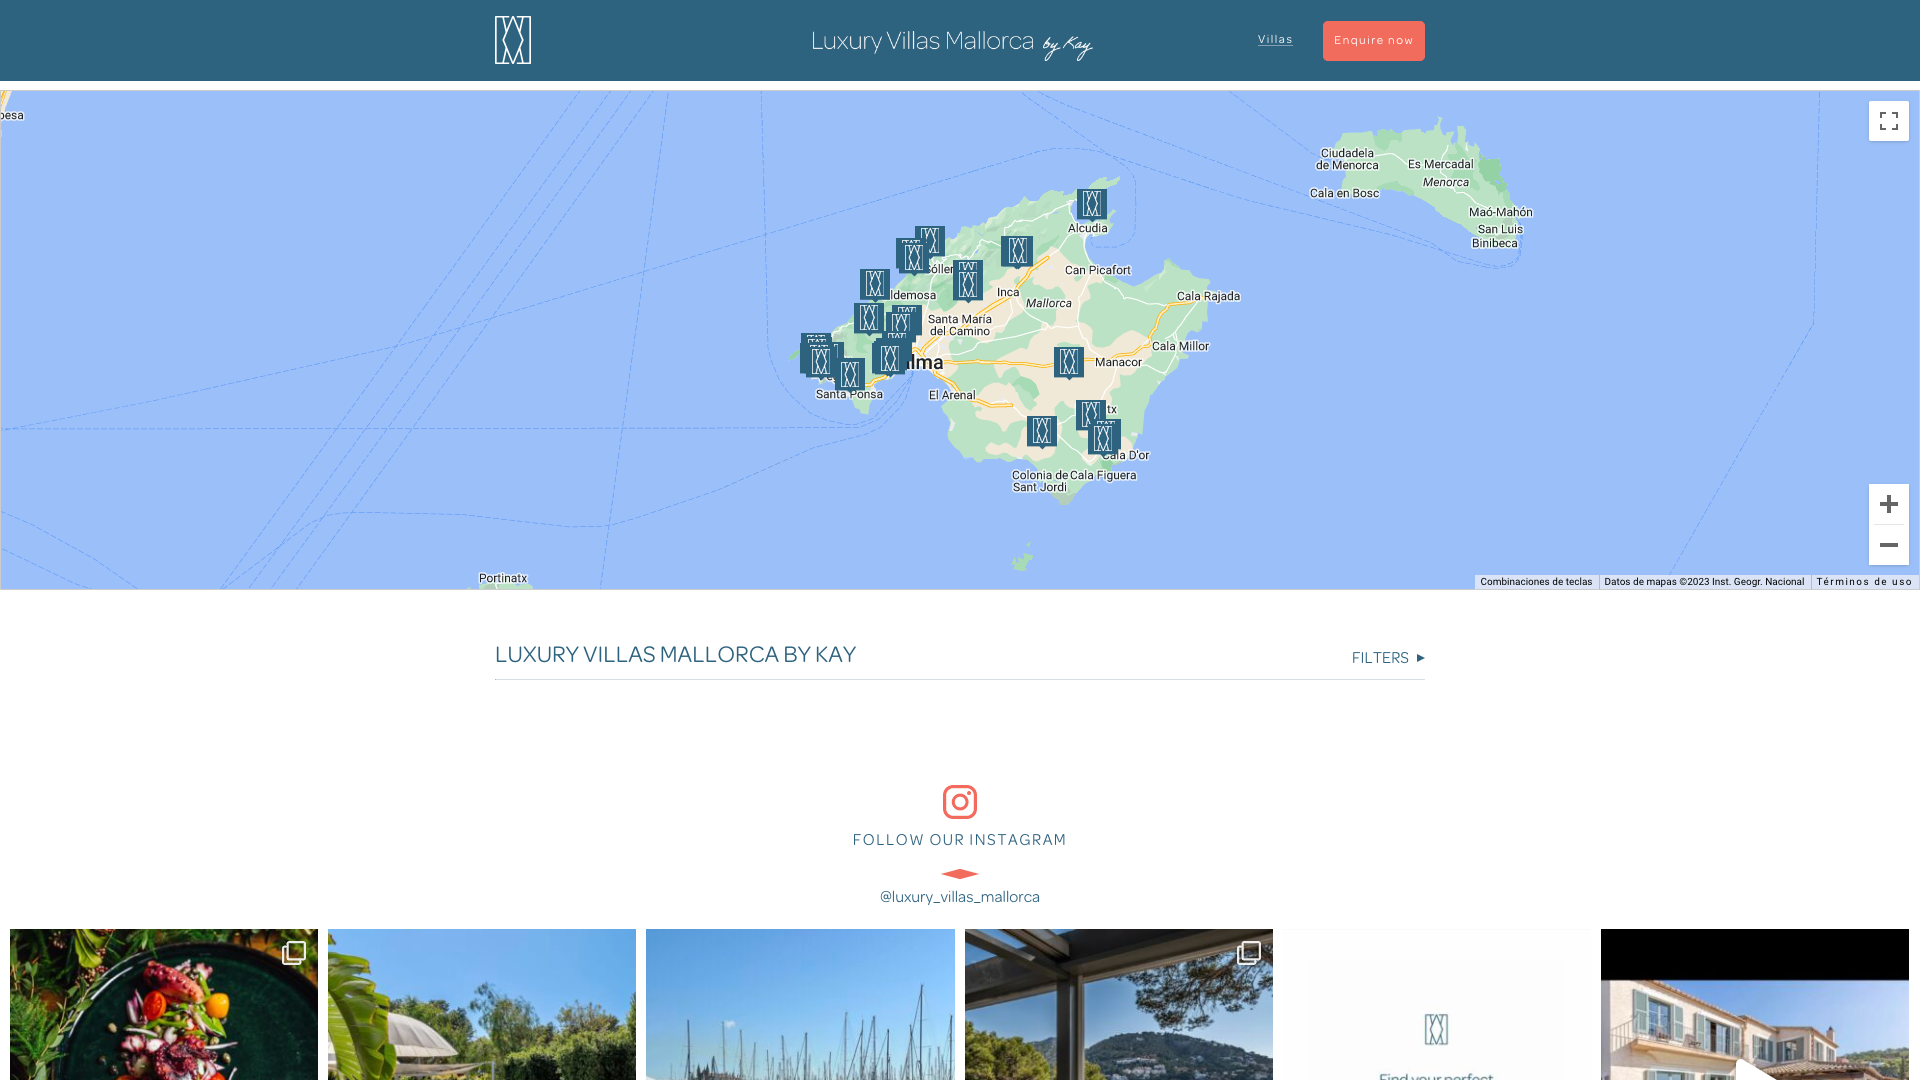
Task: Open the sailboat marina Instagram post
Action: coord(800,1004)
